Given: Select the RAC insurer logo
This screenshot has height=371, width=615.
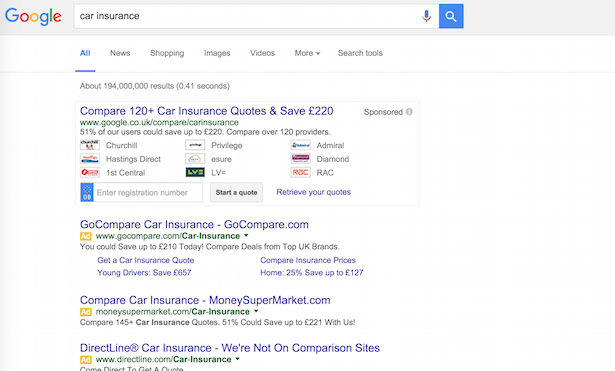Looking at the screenshot, I should (x=300, y=173).
